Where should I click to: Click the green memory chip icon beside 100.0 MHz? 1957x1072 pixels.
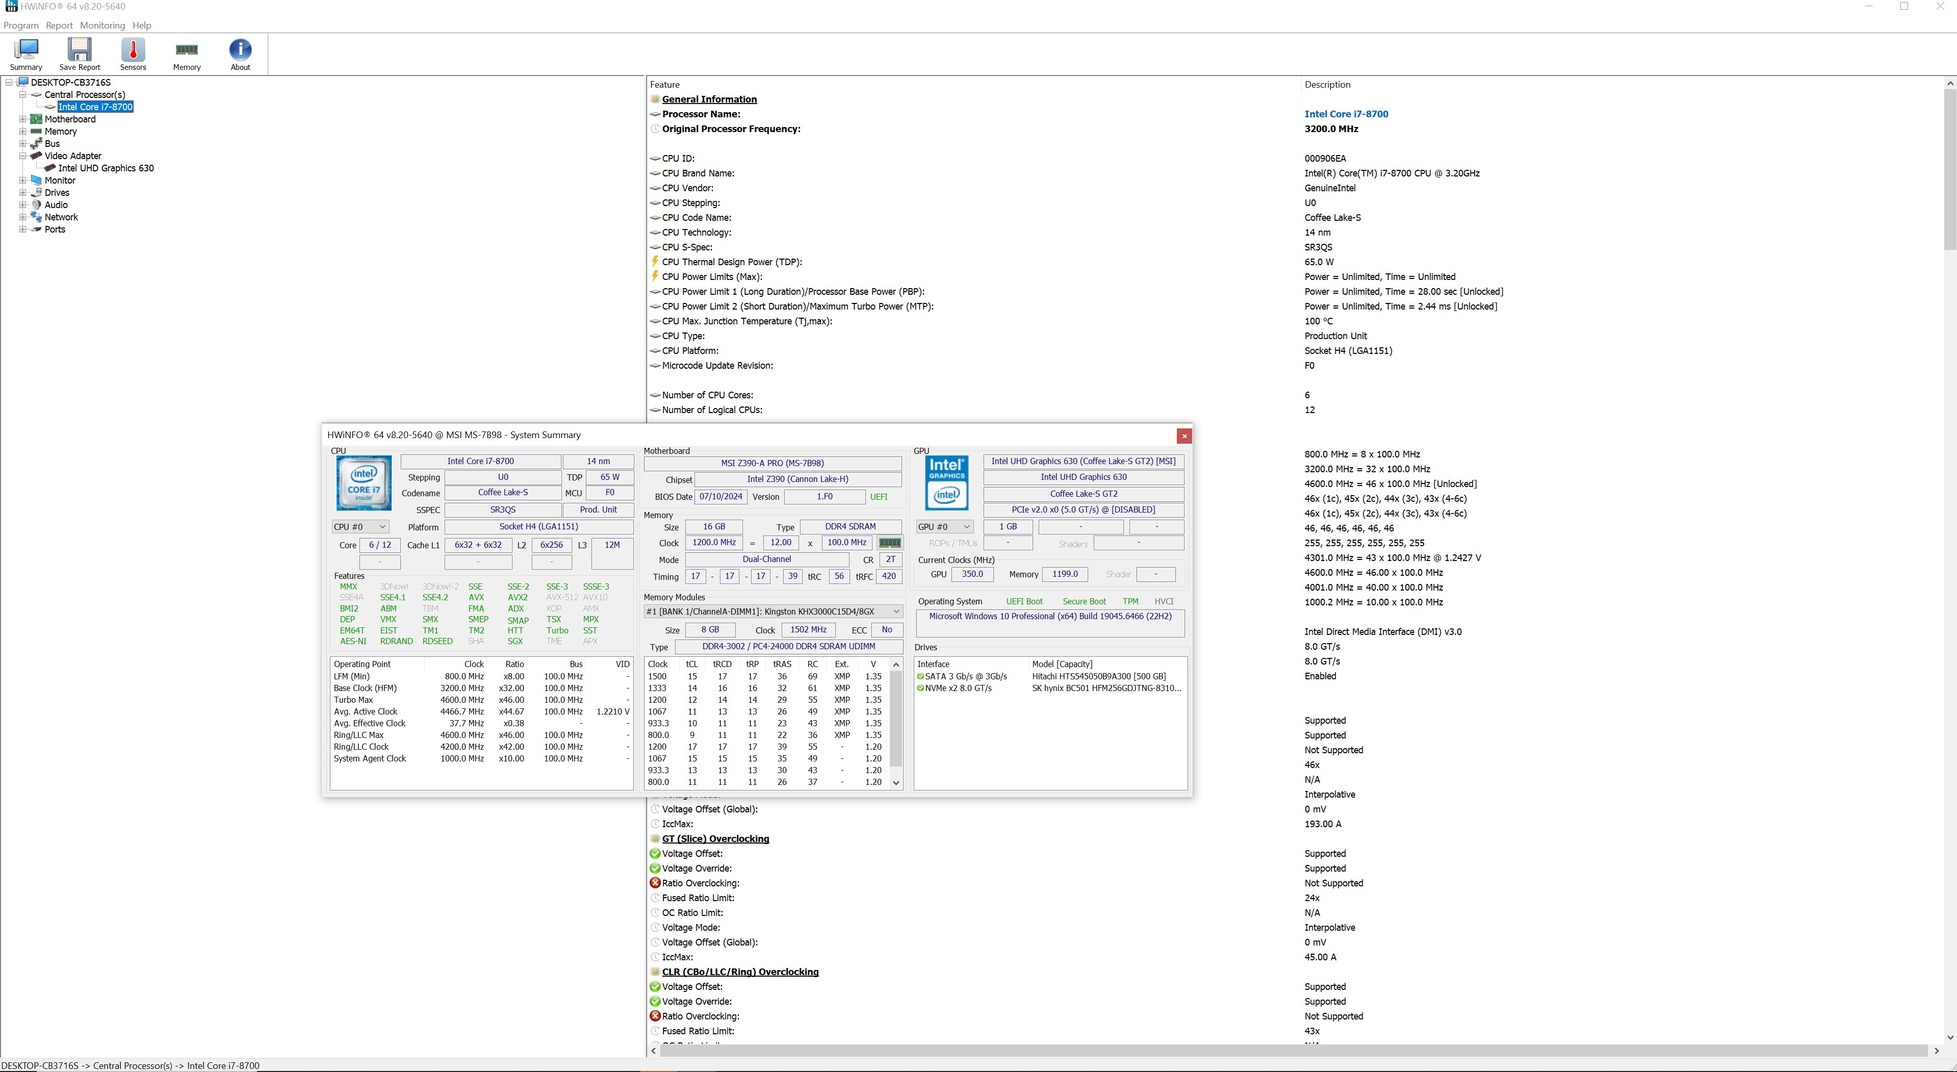889,543
